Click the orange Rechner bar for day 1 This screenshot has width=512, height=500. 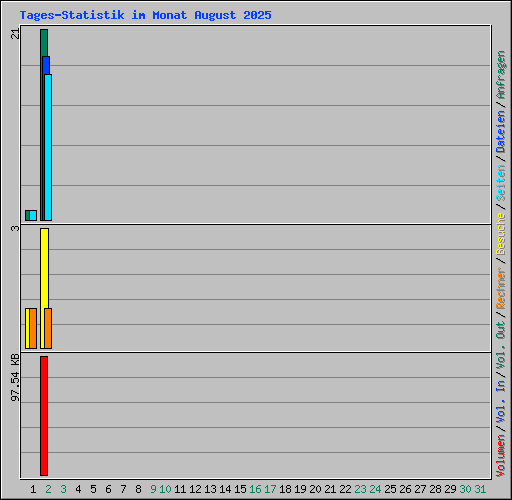(33, 328)
